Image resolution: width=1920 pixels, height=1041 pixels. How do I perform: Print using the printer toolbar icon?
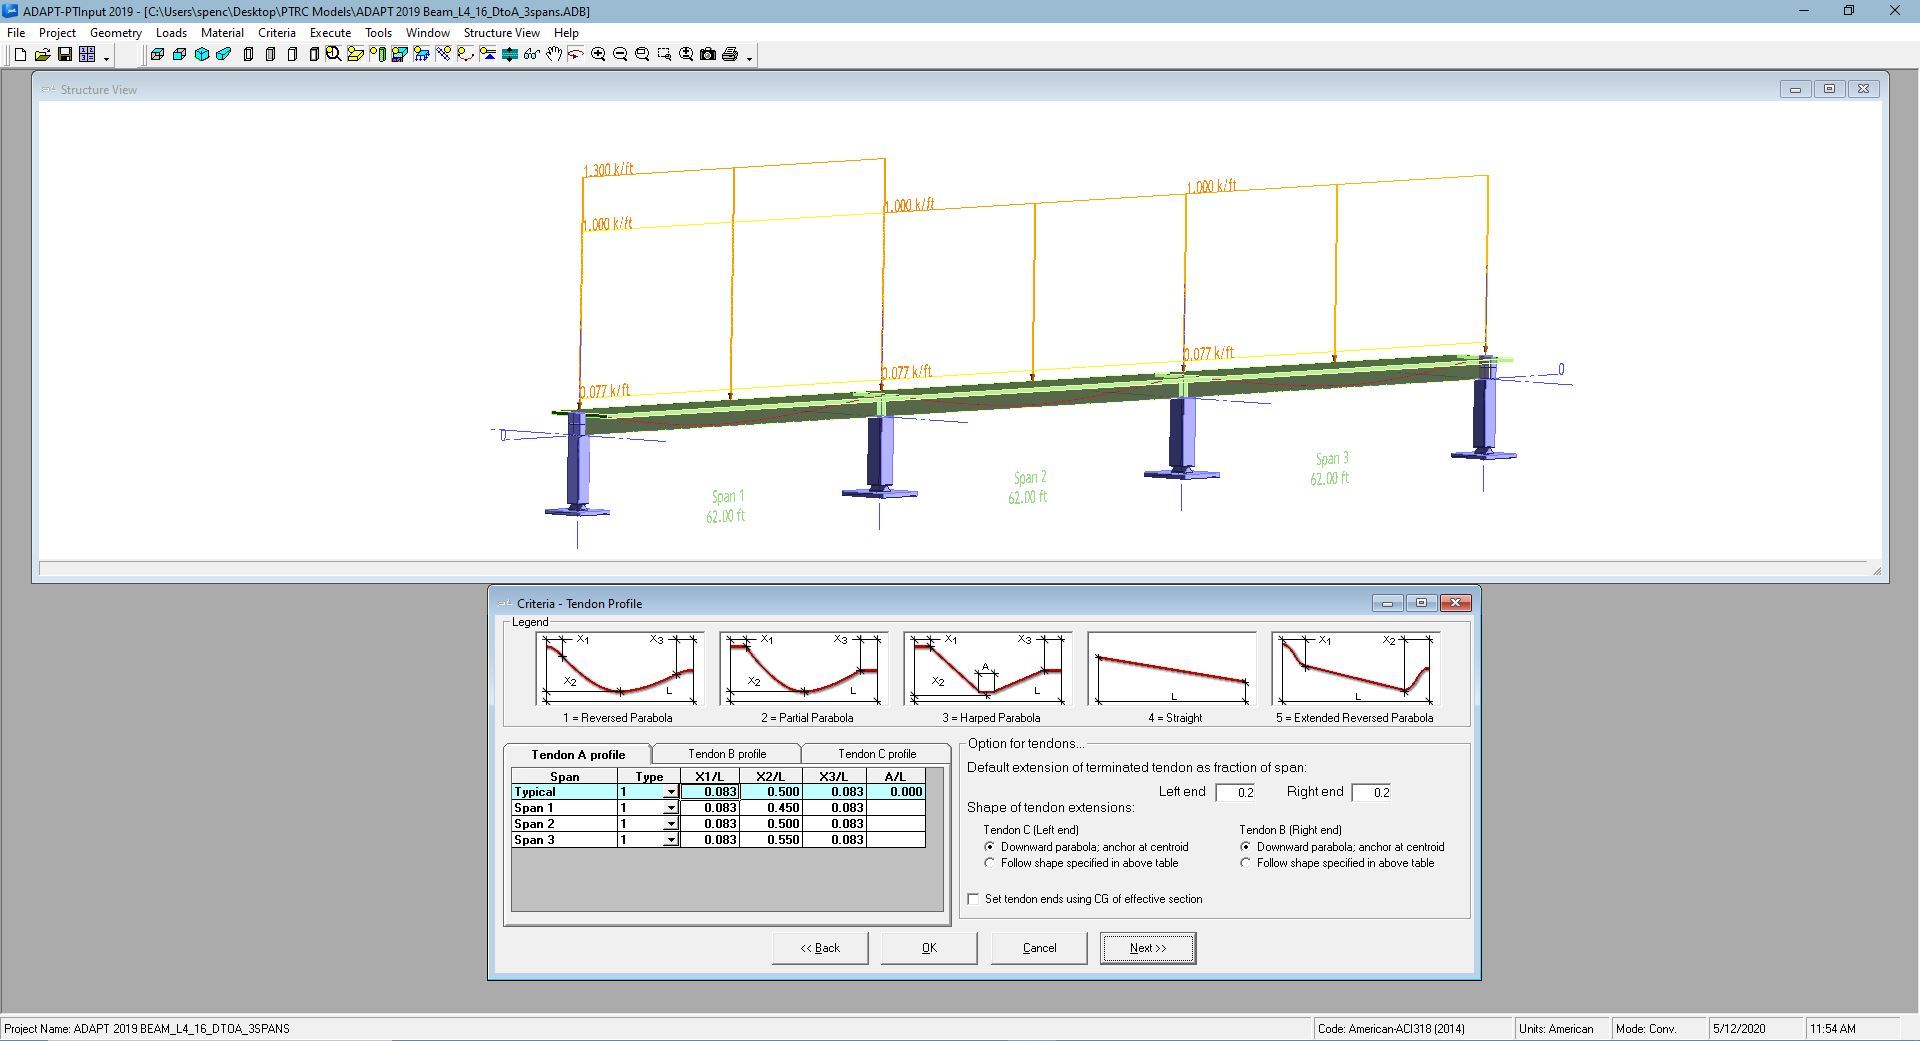[730, 55]
